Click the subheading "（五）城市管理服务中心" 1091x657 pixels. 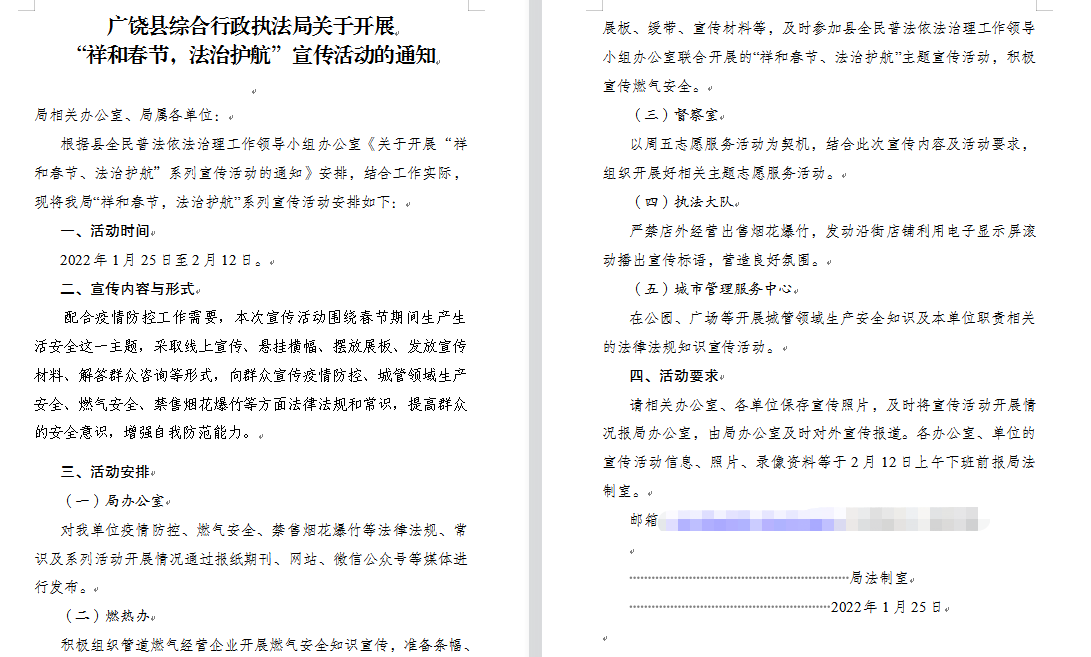pos(711,289)
